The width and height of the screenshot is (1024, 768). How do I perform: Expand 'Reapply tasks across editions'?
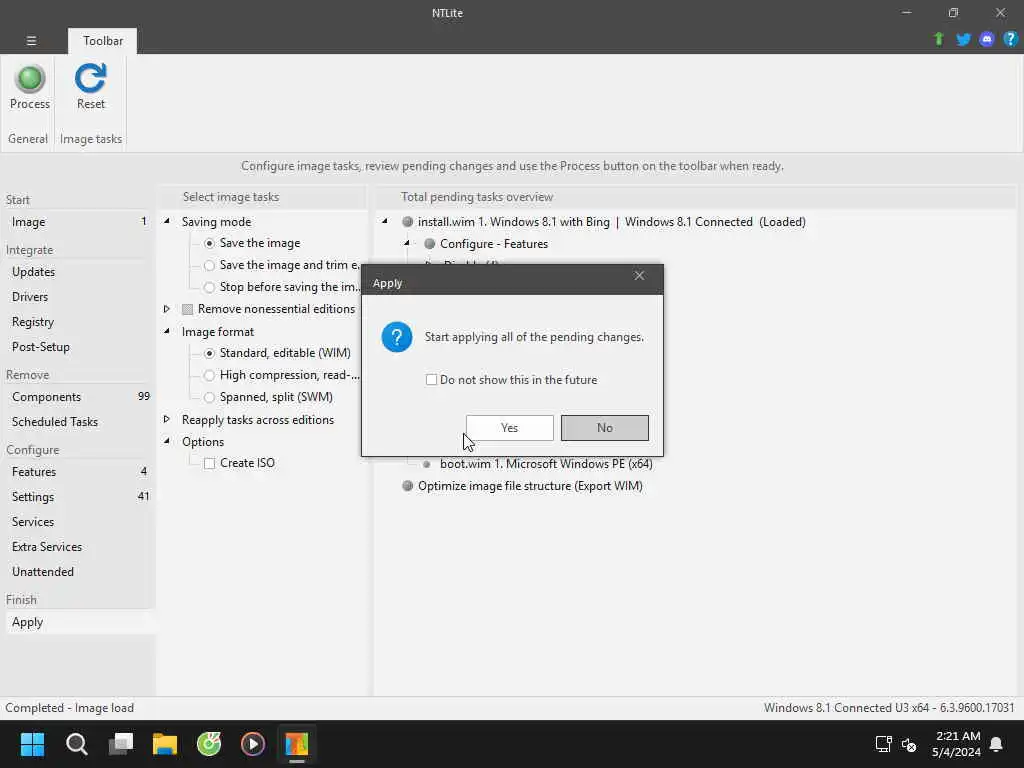coord(167,419)
